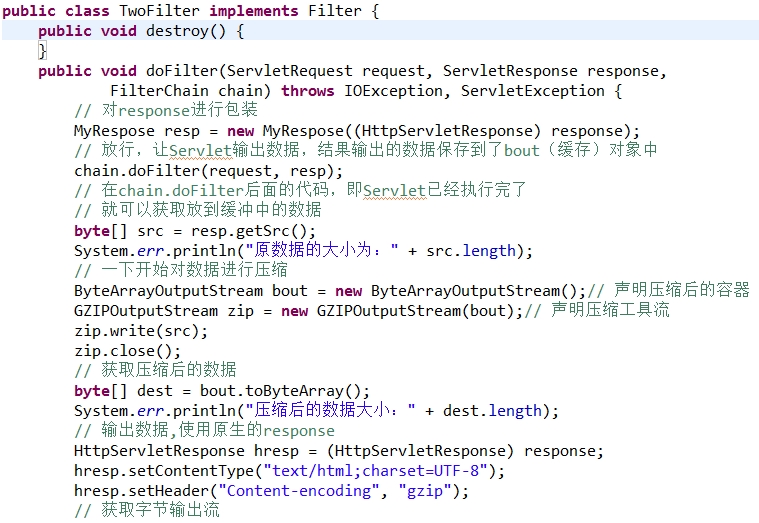Click the comment '// 获取压缩后的数据'
The width and height of the screenshot is (759, 523).
coord(155,370)
